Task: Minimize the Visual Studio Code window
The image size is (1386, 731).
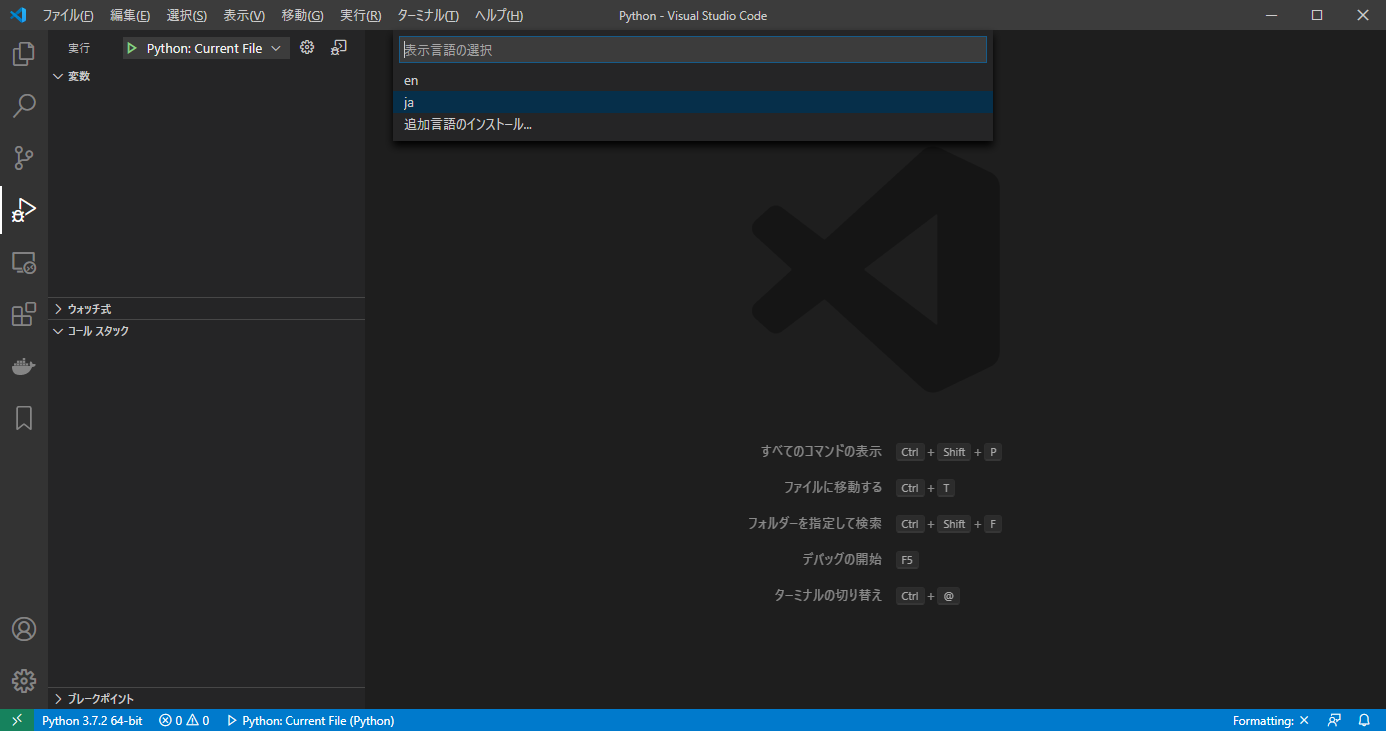Action: pos(1271,15)
